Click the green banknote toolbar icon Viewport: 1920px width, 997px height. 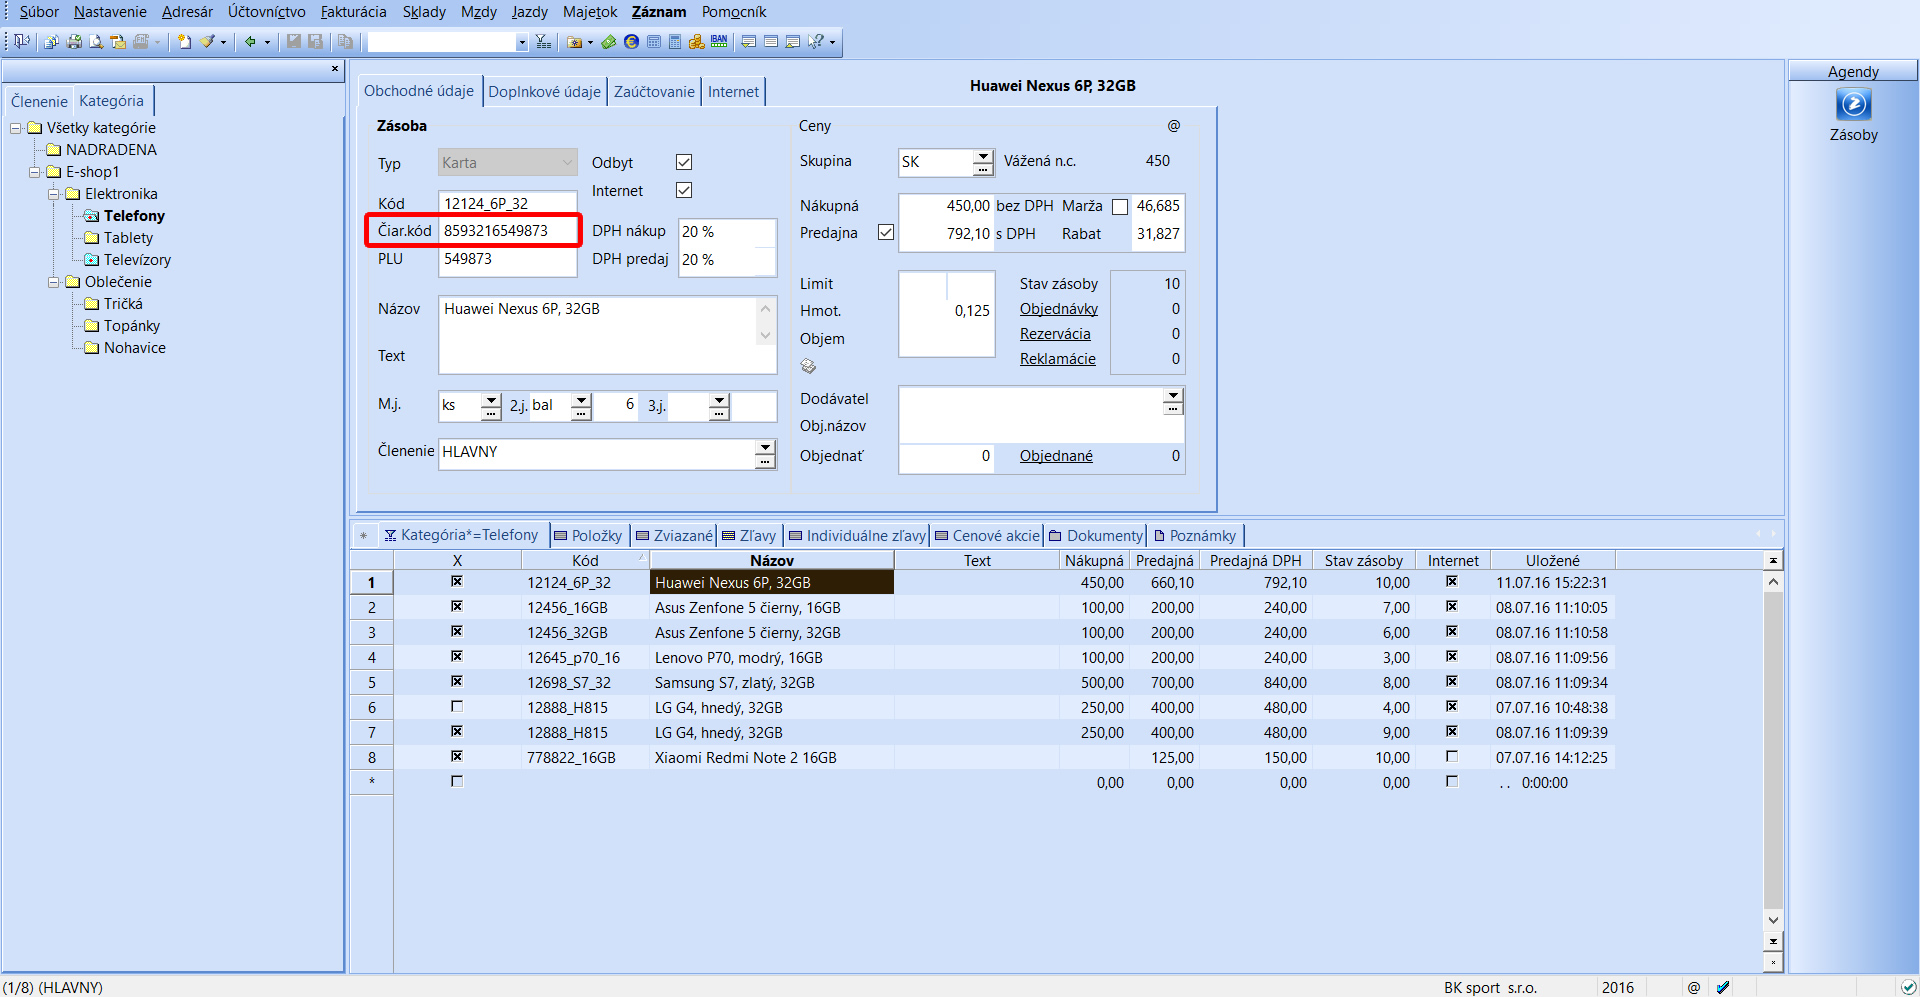(x=608, y=41)
